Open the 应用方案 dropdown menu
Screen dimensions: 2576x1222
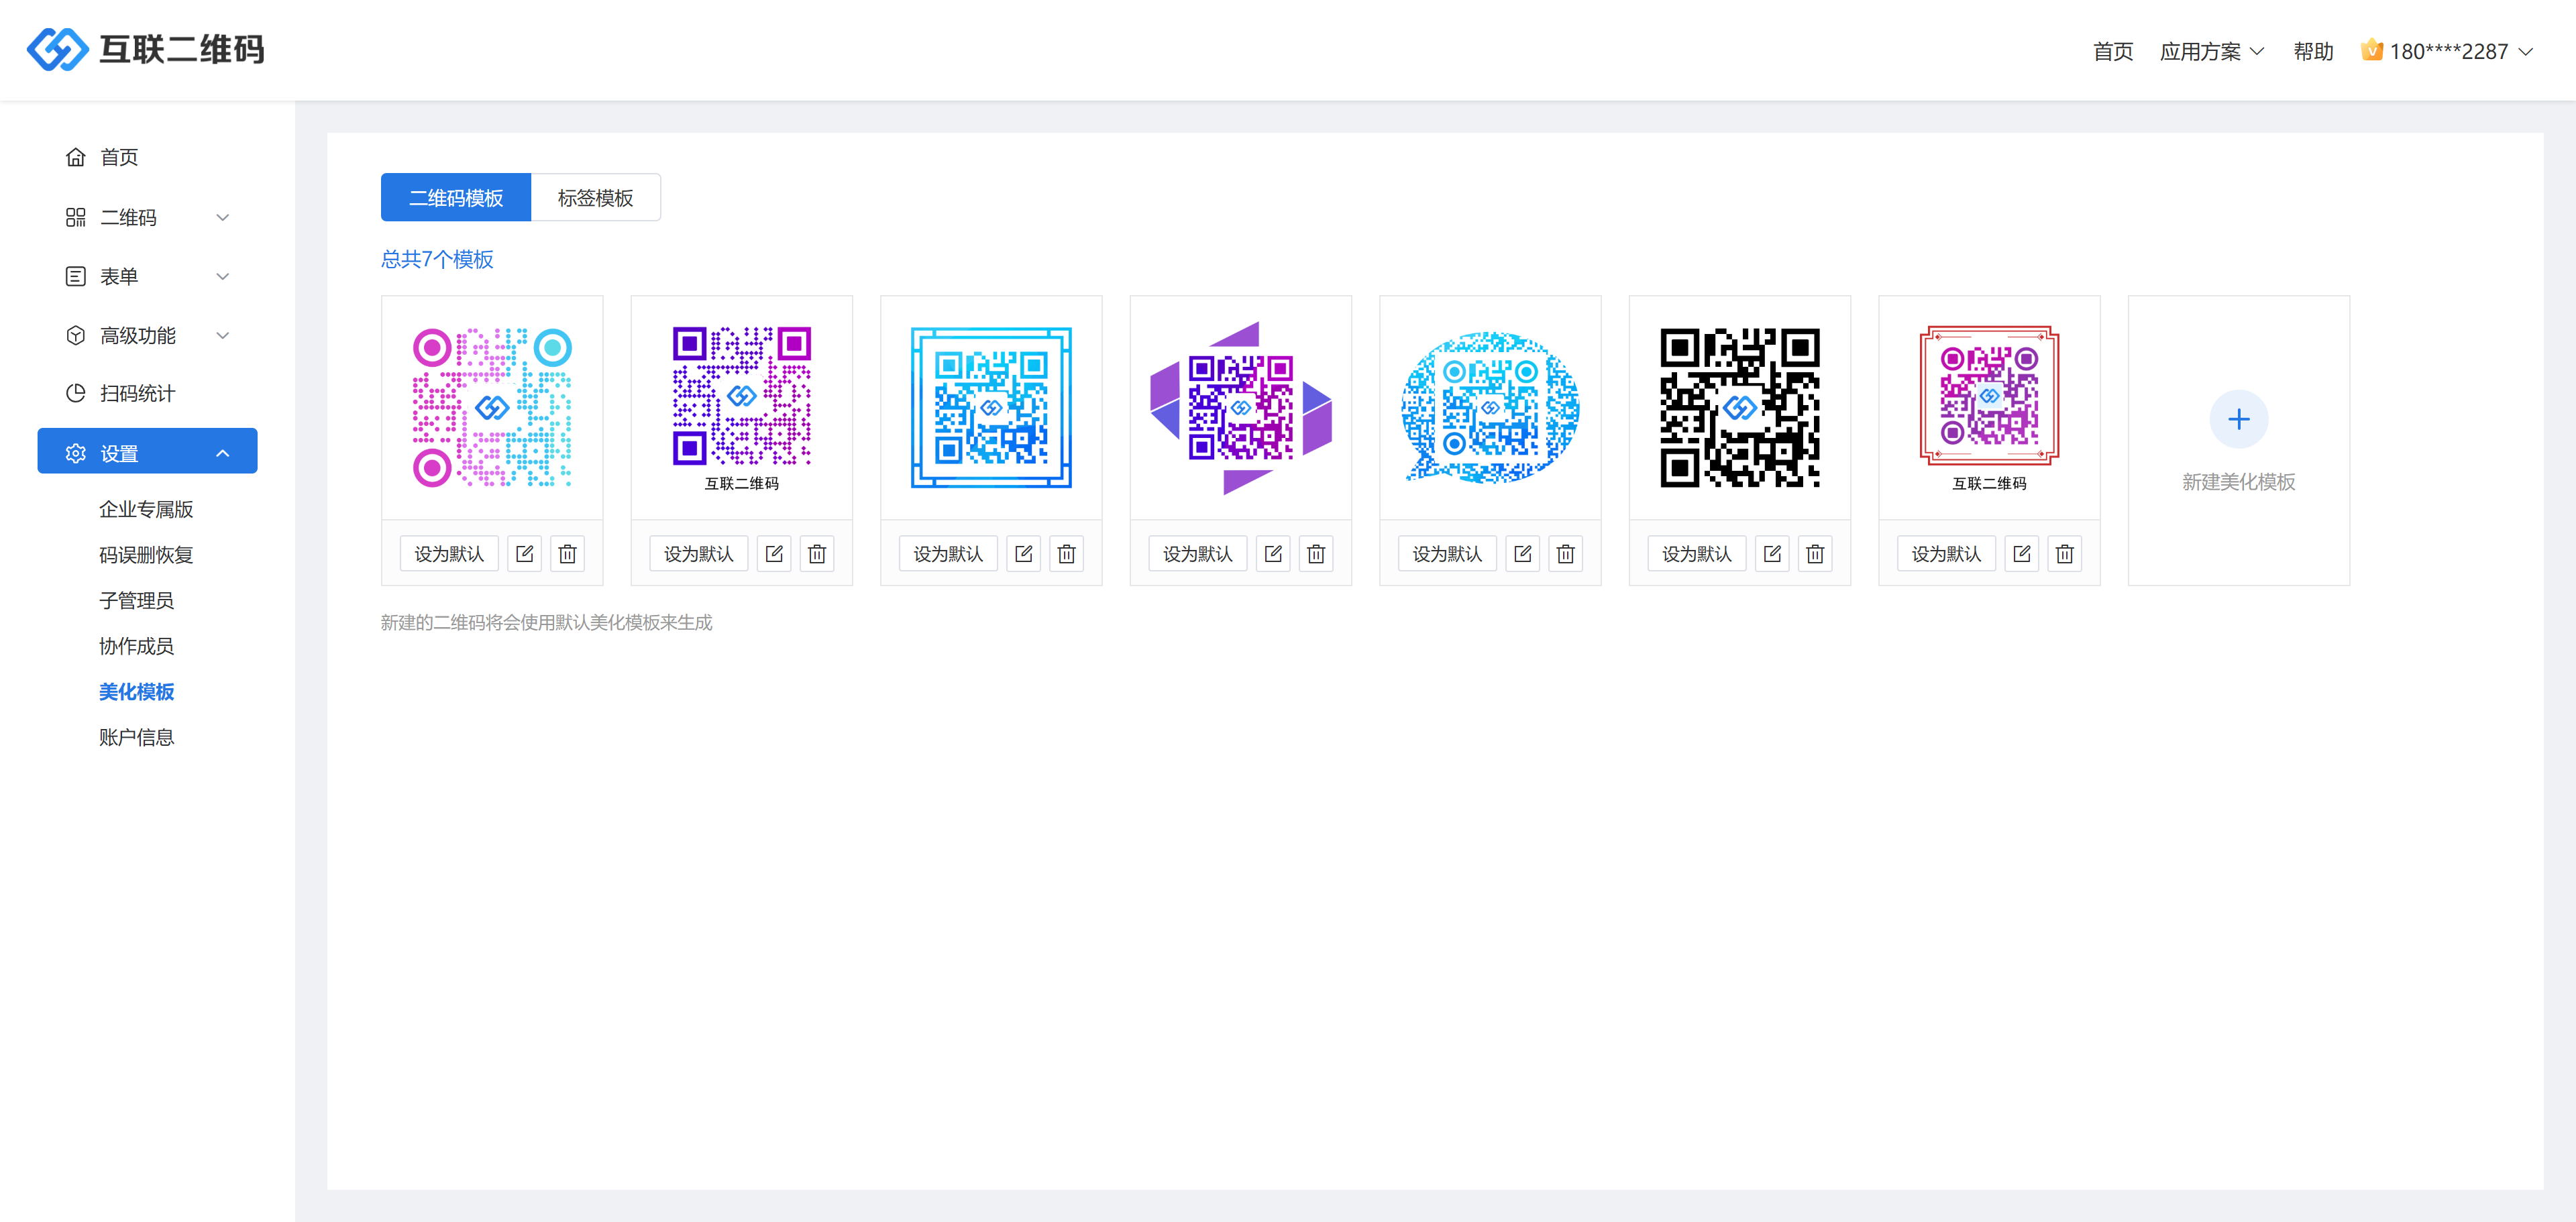(2211, 51)
